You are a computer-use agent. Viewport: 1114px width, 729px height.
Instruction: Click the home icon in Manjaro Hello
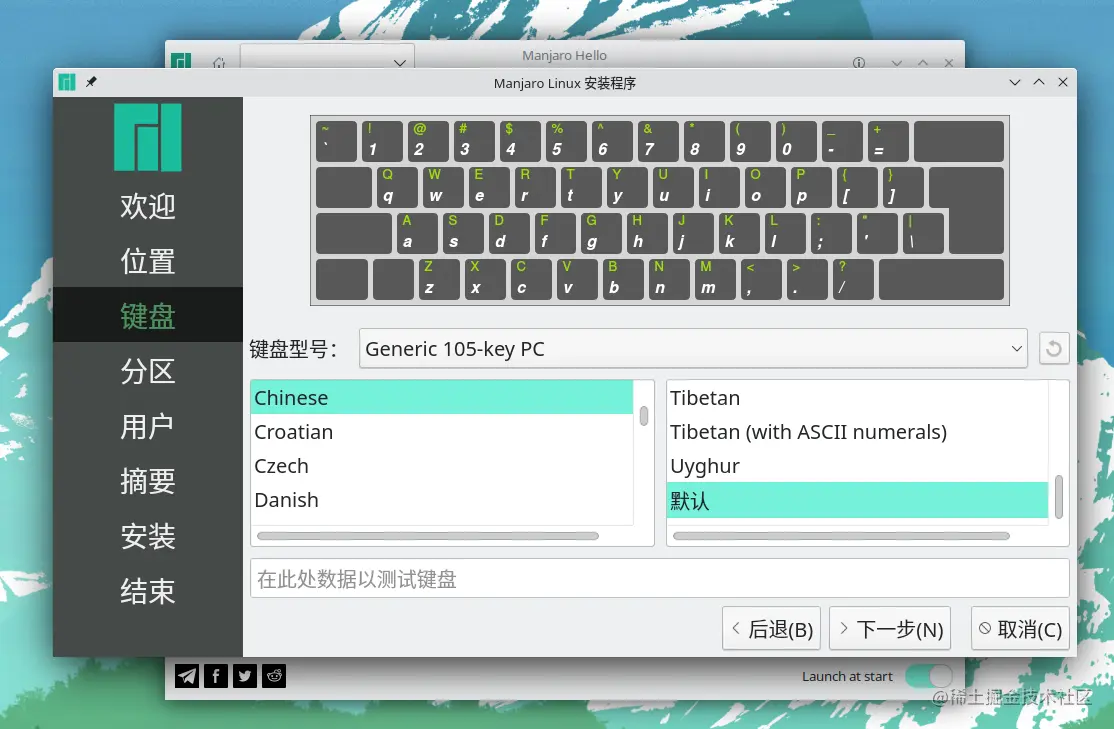pos(219,63)
